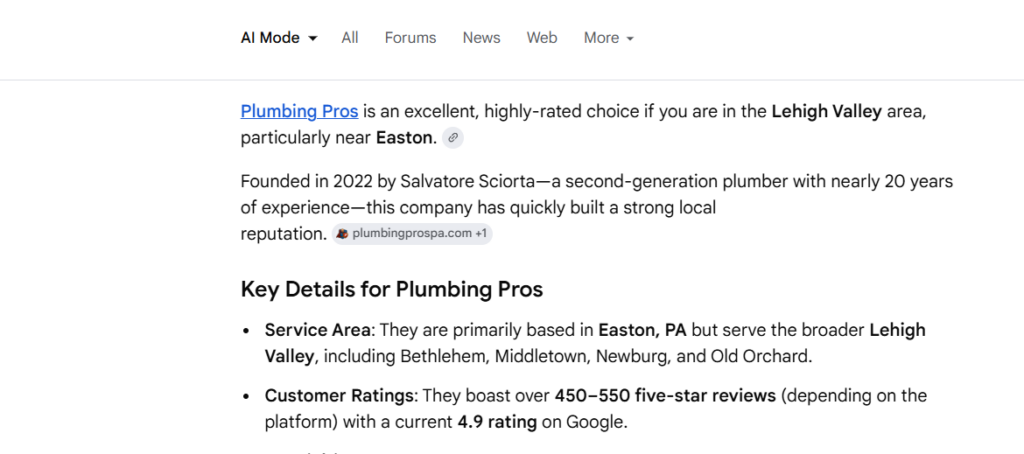Viewport: 1024px width, 454px height.
Task: Open the Forums tab
Action: (x=410, y=38)
